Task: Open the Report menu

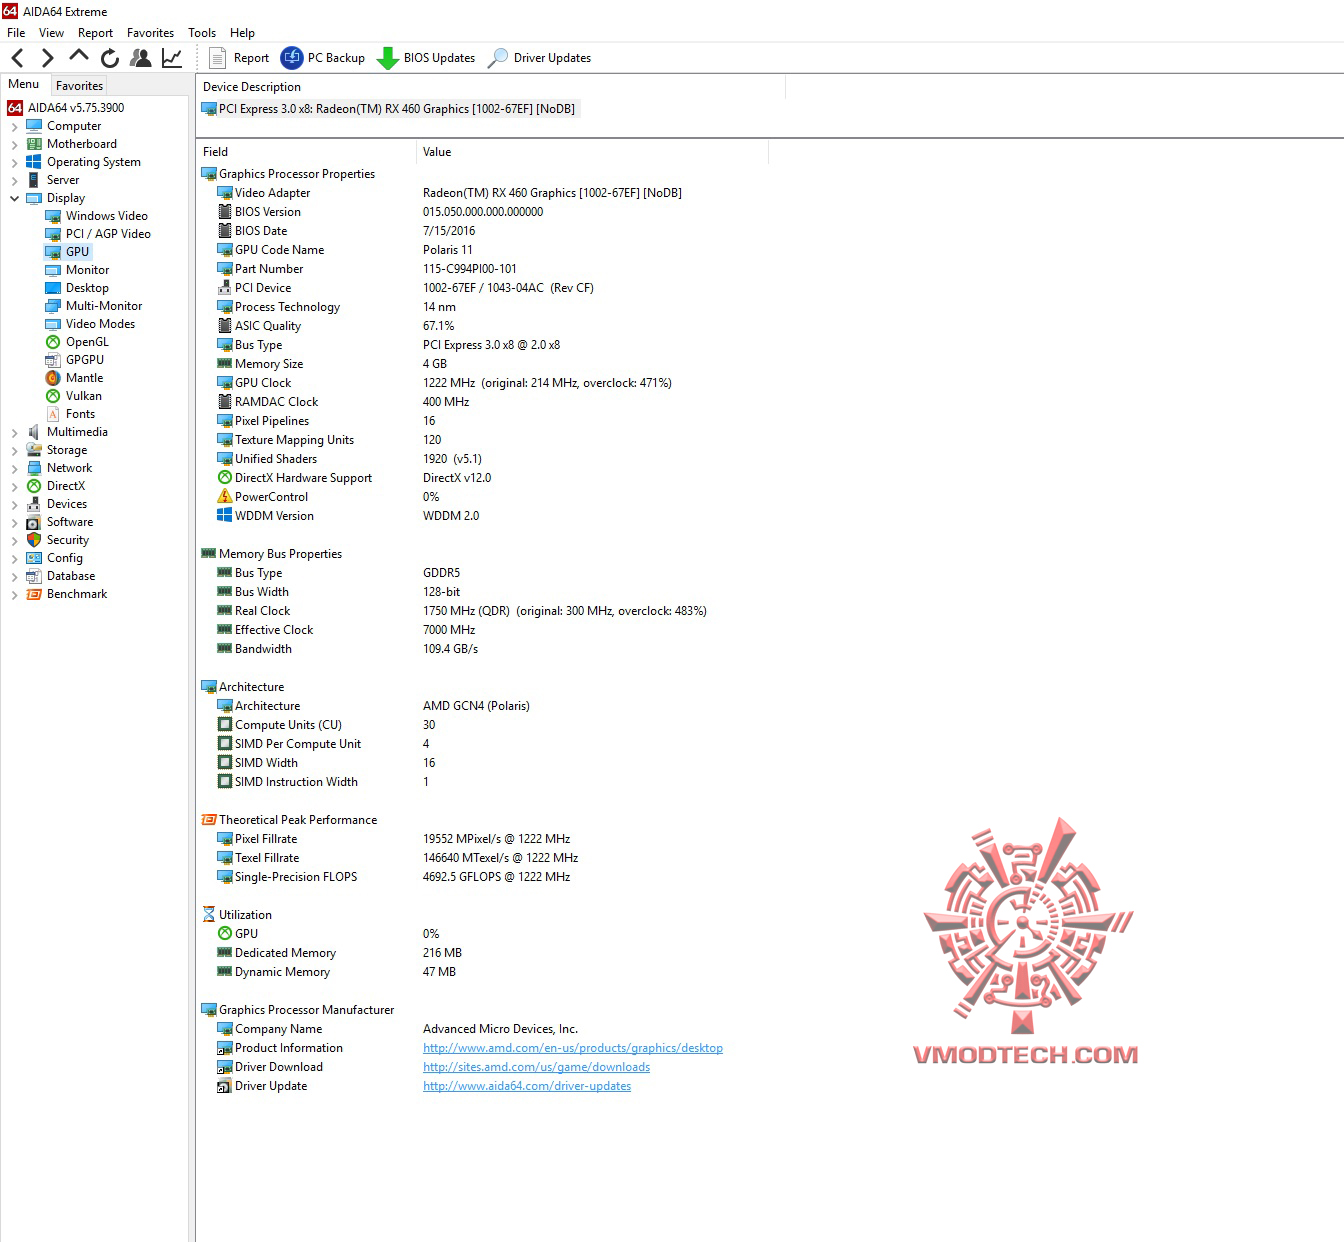Action: click(x=96, y=33)
